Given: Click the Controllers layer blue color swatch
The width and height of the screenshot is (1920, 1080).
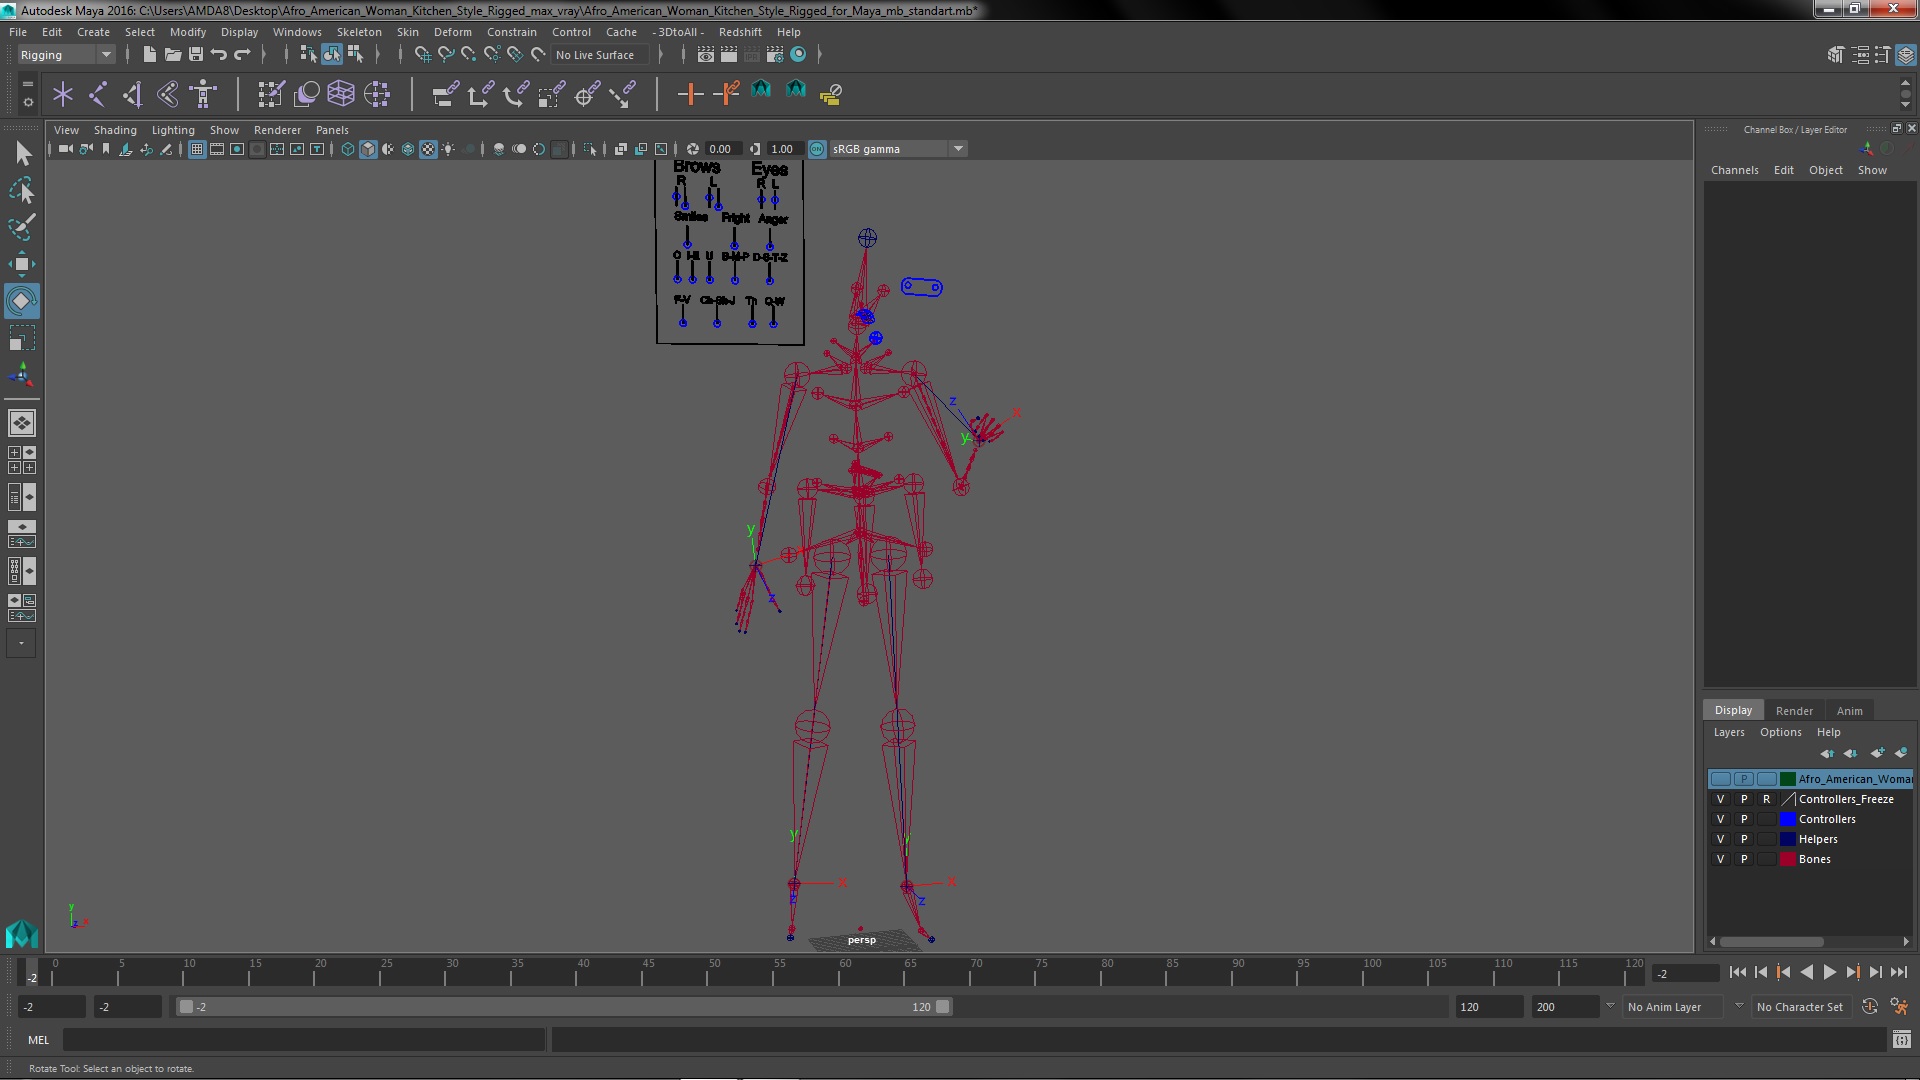Looking at the screenshot, I should (x=1788, y=819).
